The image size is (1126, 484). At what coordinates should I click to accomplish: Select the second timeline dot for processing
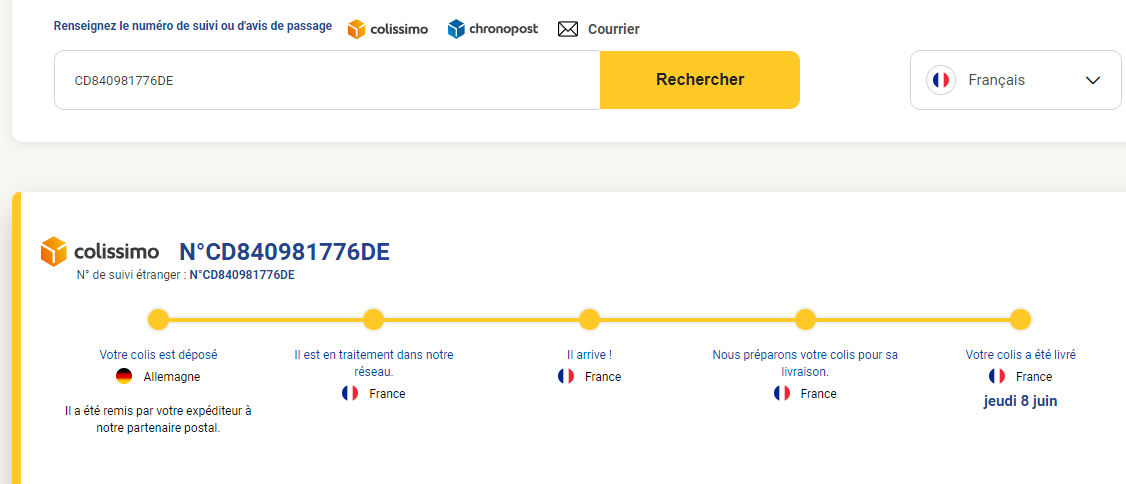tap(373, 320)
